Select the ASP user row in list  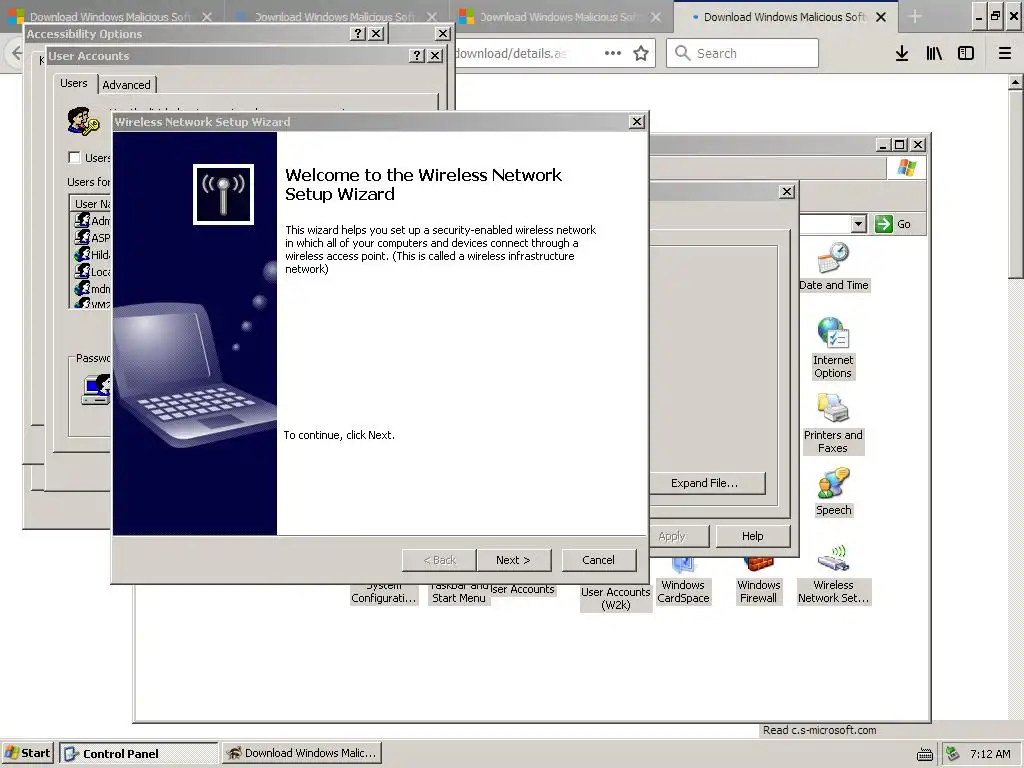tap(91, 238)
